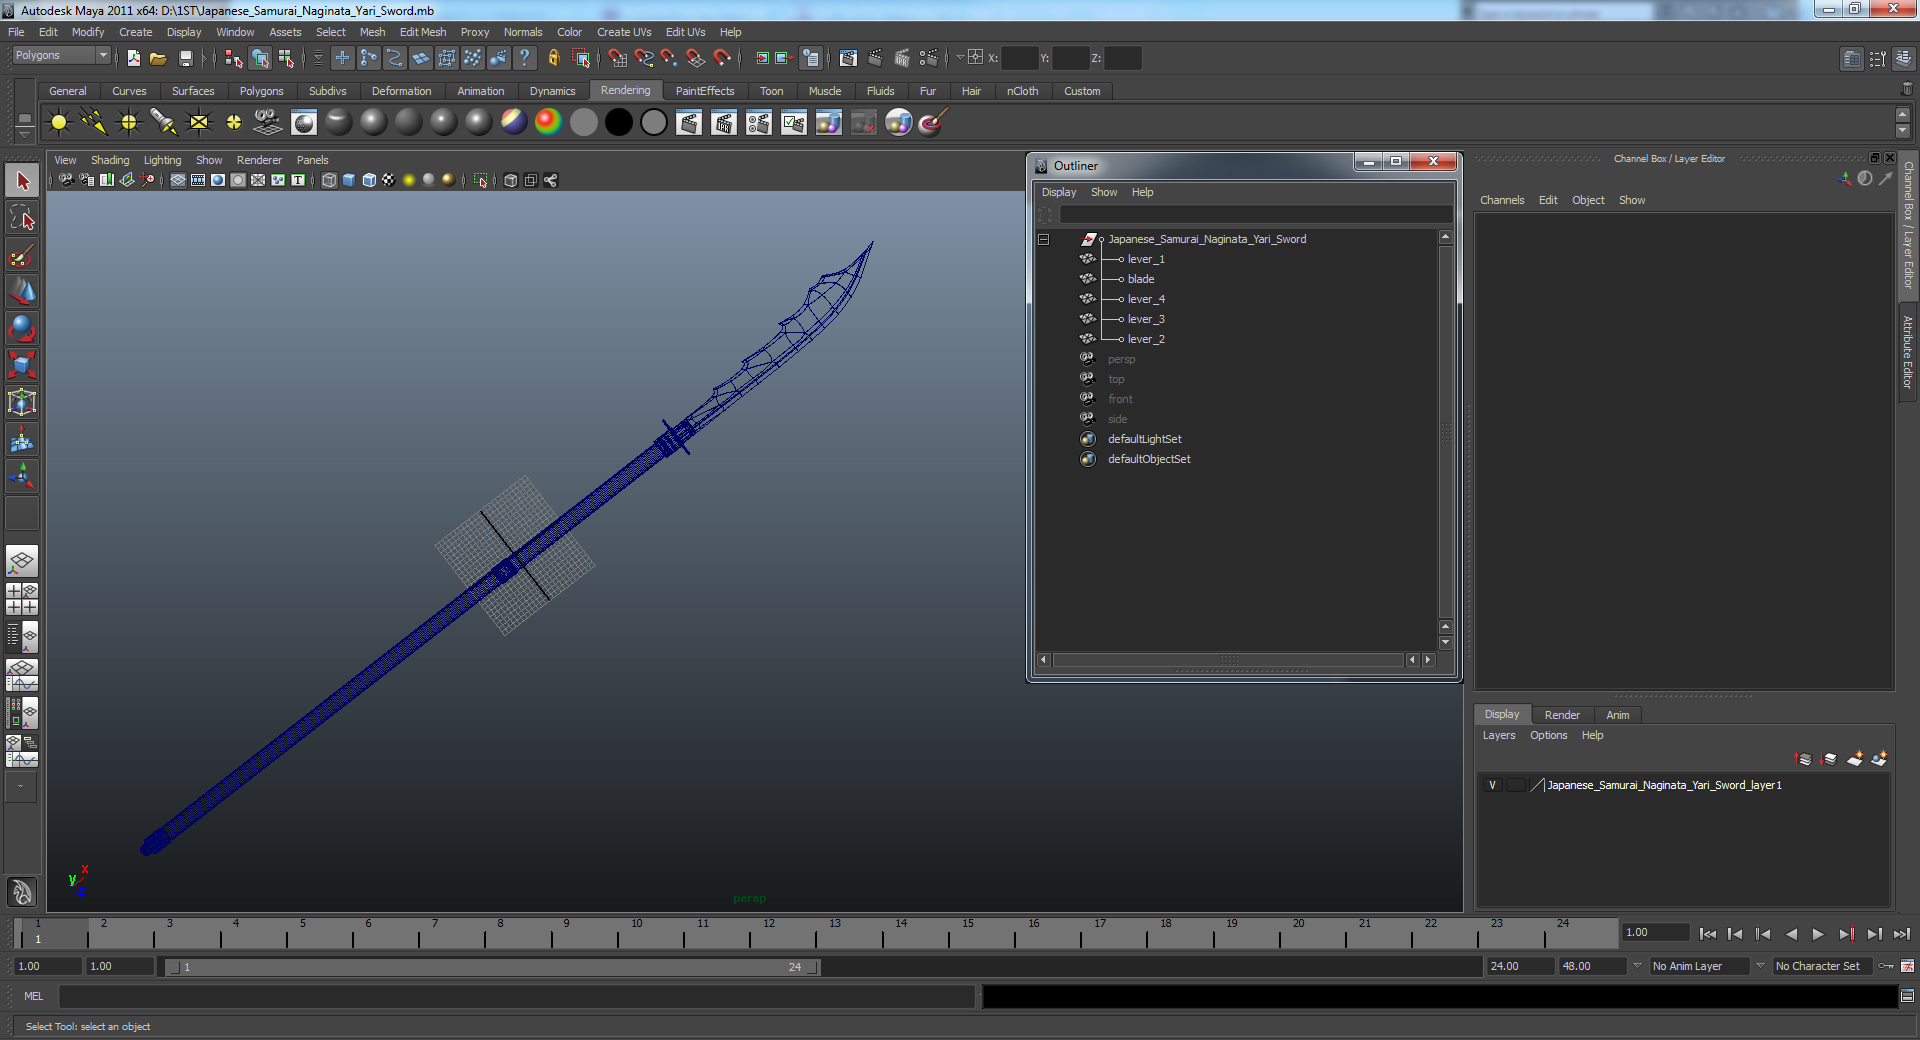Open the Create menu
This screenshot has height=1040, width=1920.
(x=135, y=32)
